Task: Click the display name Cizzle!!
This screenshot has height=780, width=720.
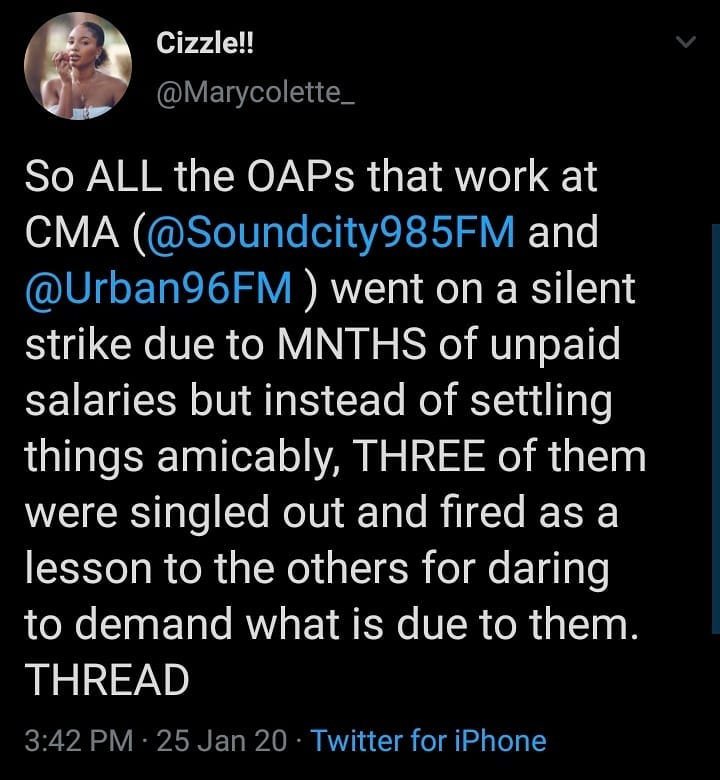Action: tap(205, 43)
